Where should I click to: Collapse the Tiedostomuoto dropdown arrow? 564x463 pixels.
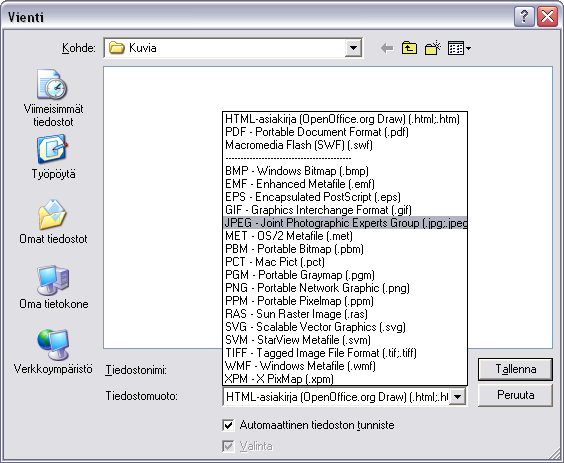(x=458, y=397)
